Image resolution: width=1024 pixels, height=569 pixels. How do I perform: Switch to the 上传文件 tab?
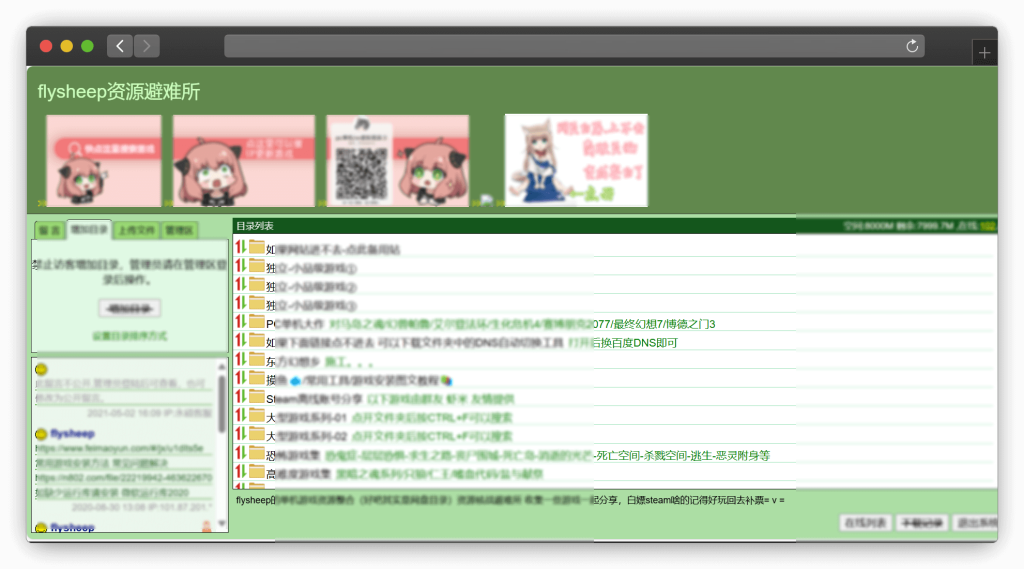(x=136, y=231)
